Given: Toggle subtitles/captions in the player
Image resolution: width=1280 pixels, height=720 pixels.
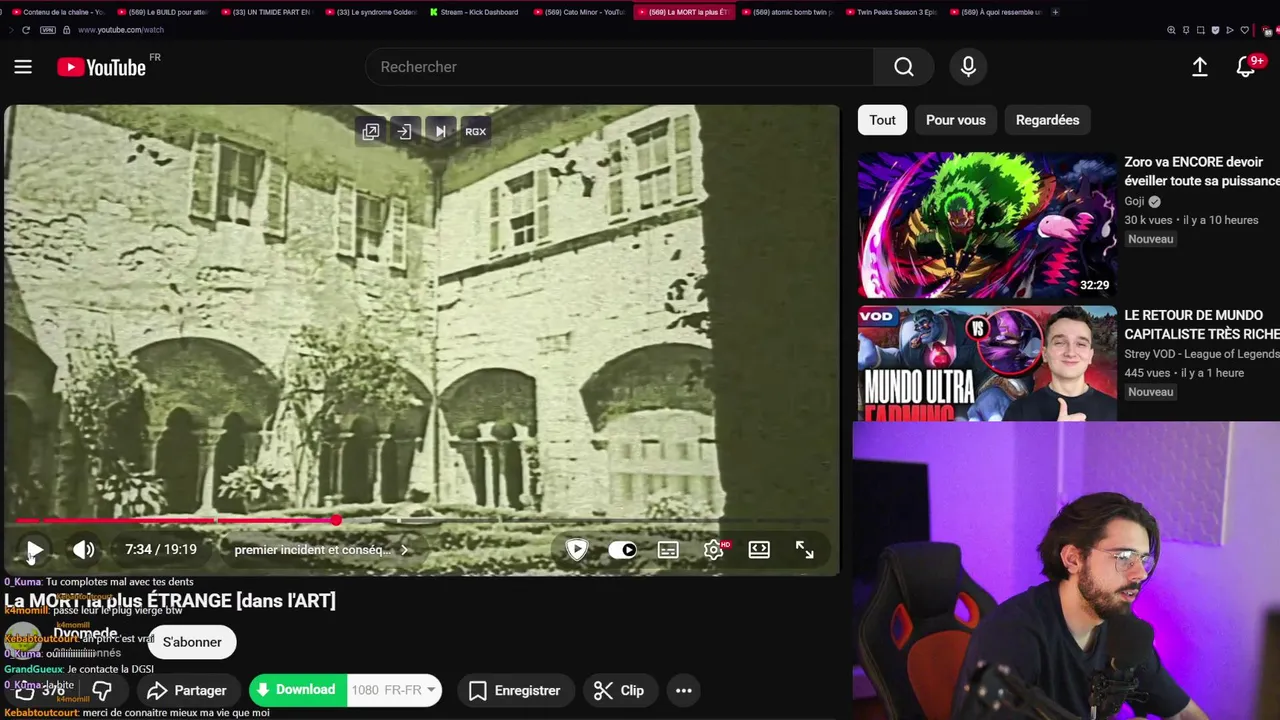Looking at the screenshot, I should [x=668, y=550].
